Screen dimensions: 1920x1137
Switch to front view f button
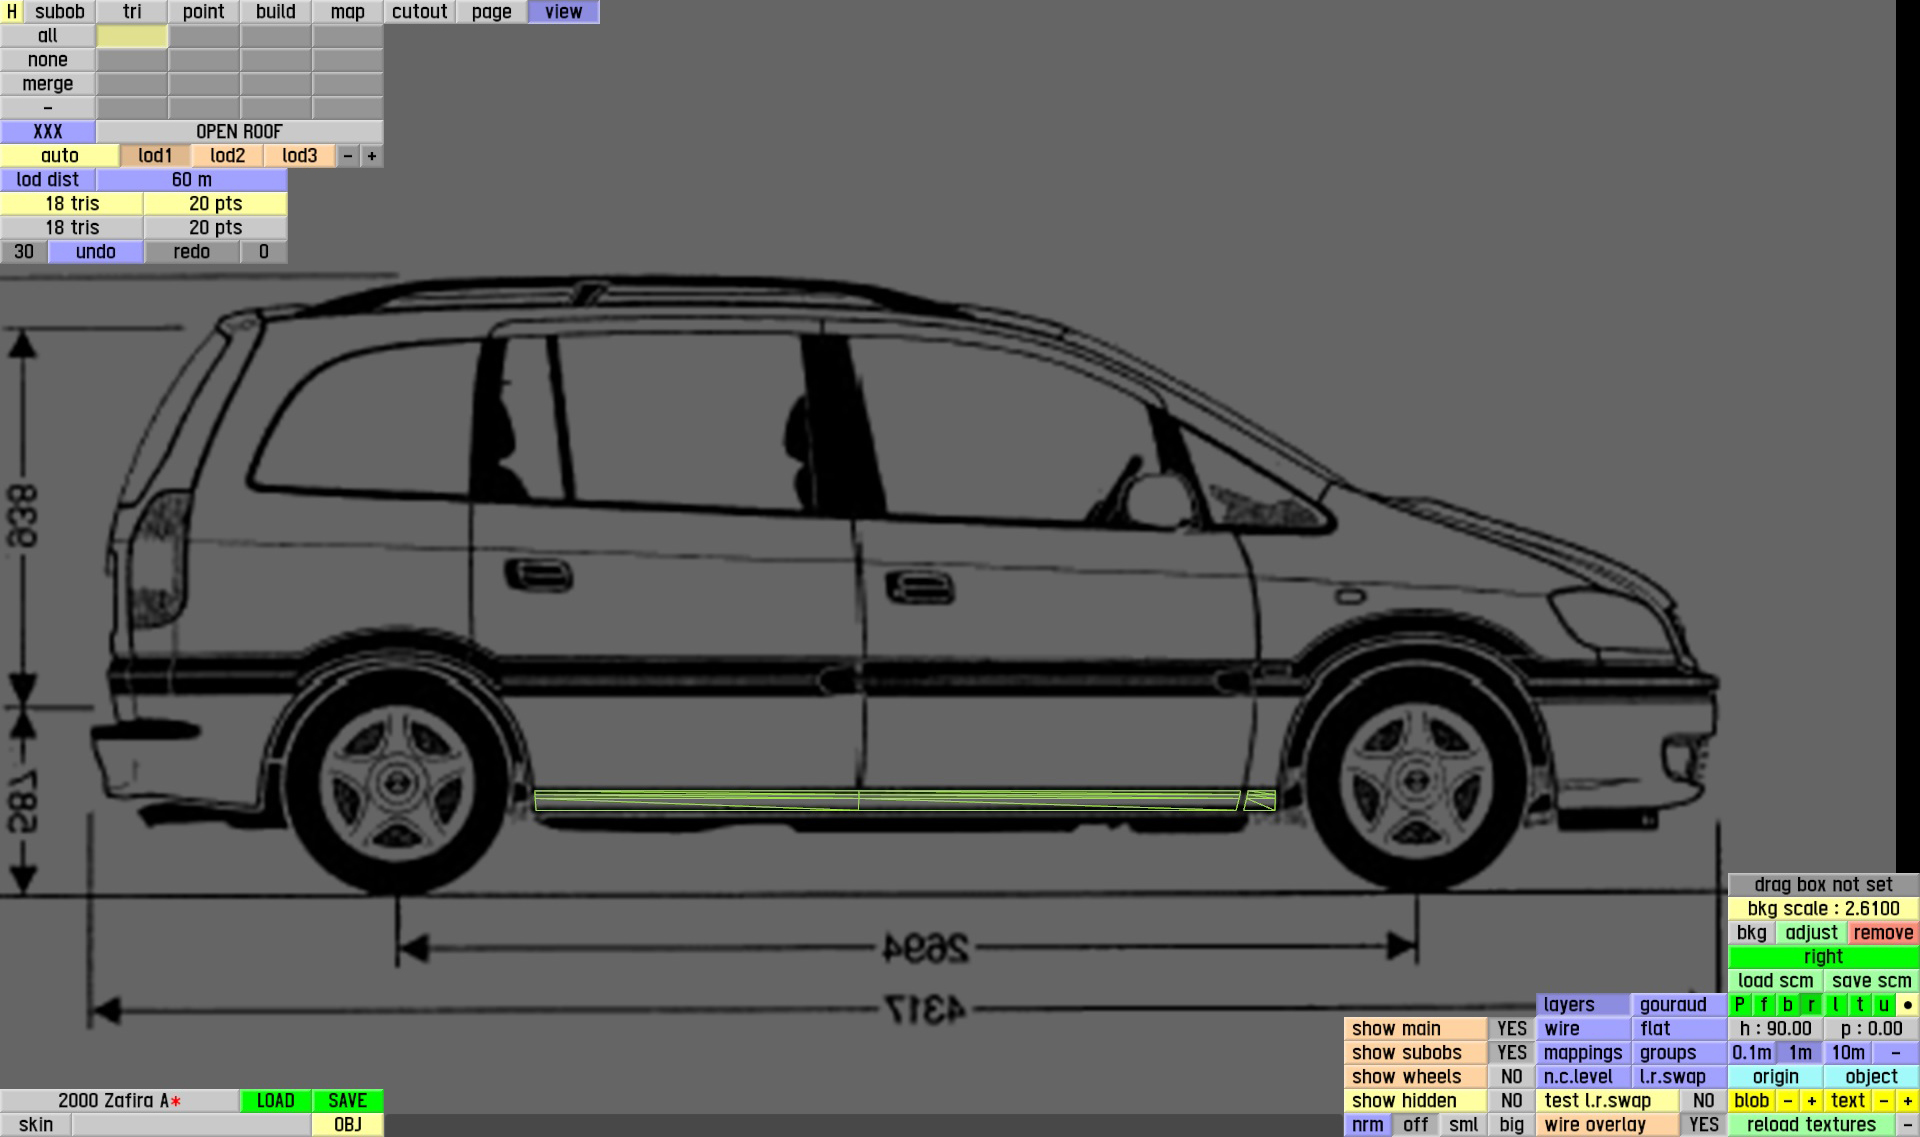[x=1764, y=1005]
